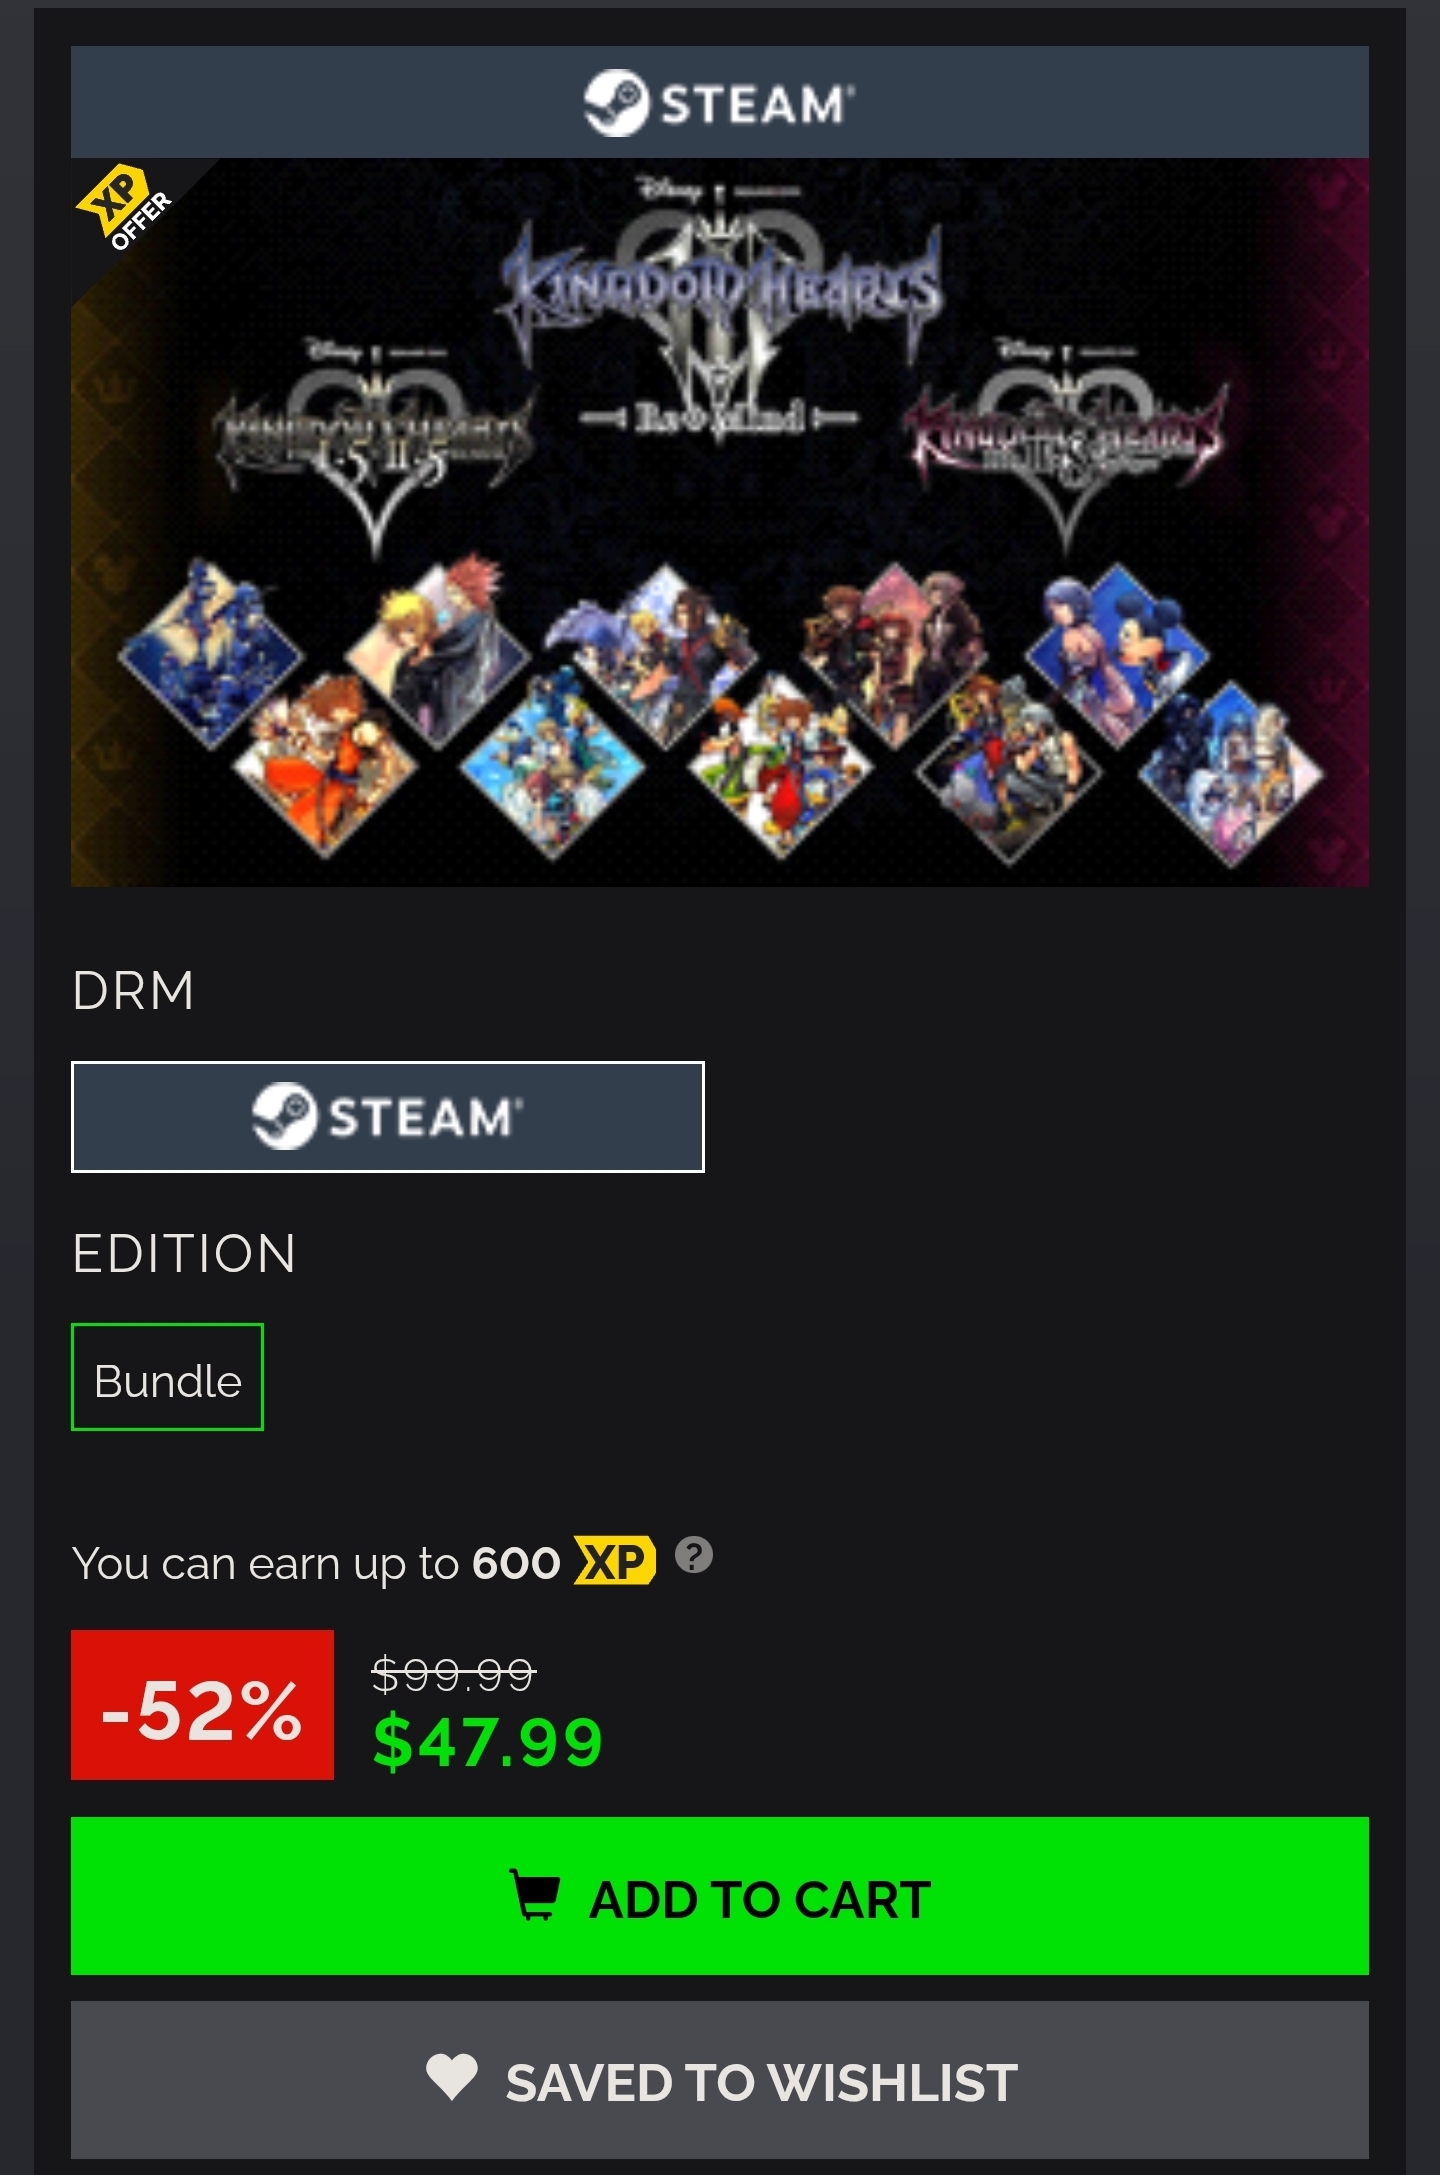Click the Mickey Mouse diamond artwork
The height and width of the screenshot is (2175, 1440).
(x=1118, y=655)
